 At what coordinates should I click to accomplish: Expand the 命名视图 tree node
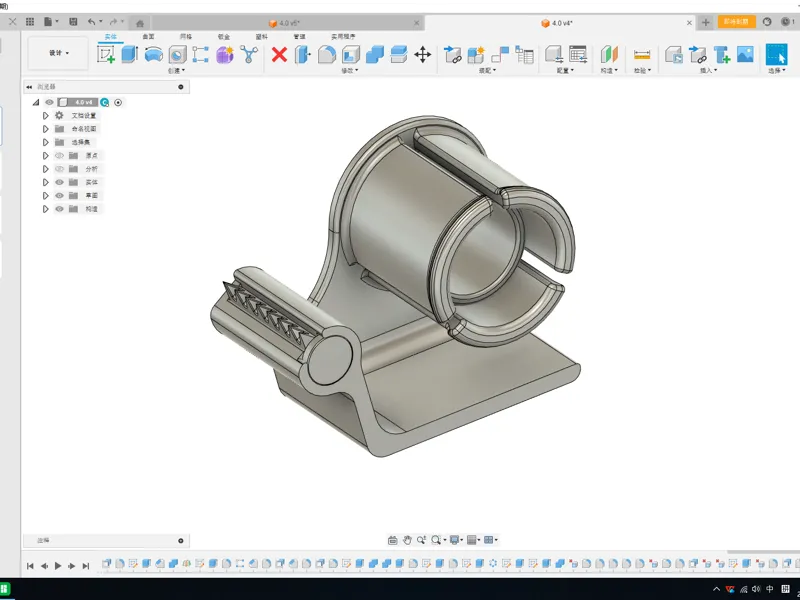click(45, 129)
